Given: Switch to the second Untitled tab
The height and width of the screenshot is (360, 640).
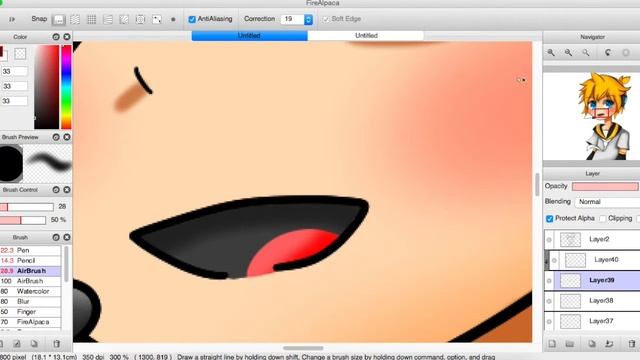Looking at the screenshot, I should tap(366, 36).
